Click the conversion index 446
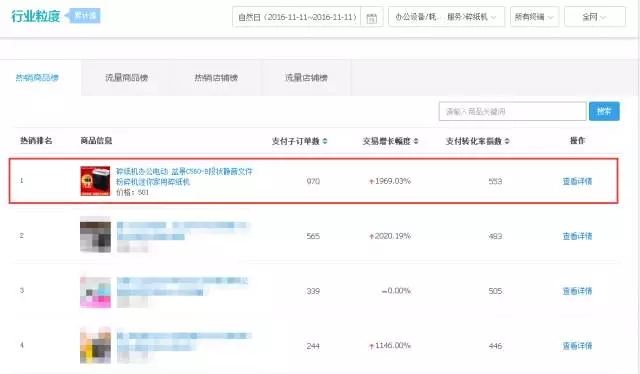Image resolution: width=640 pixels, height=374 pixels. click(x=495, y=346)
